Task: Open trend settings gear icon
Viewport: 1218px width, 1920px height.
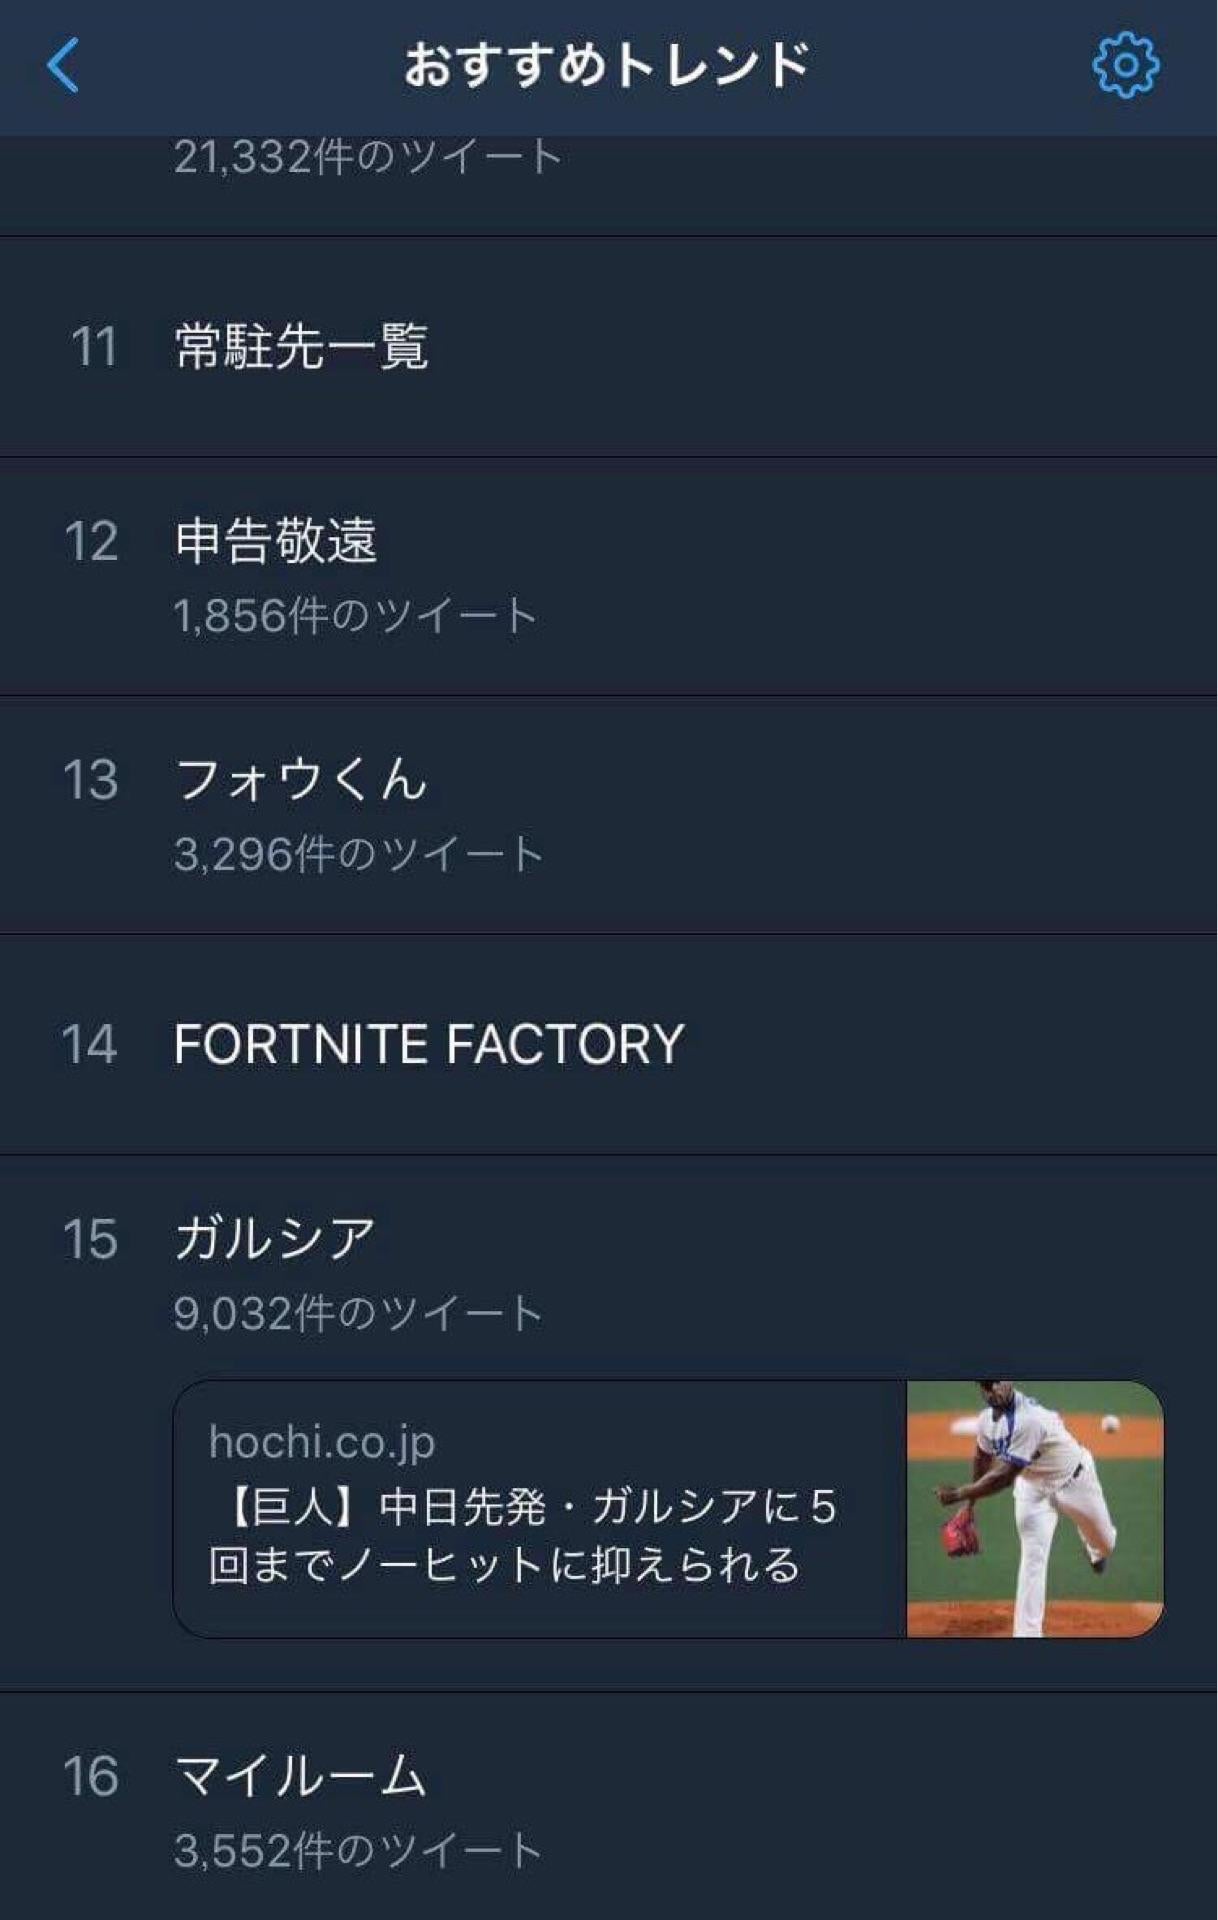Action: point(1125,66)
